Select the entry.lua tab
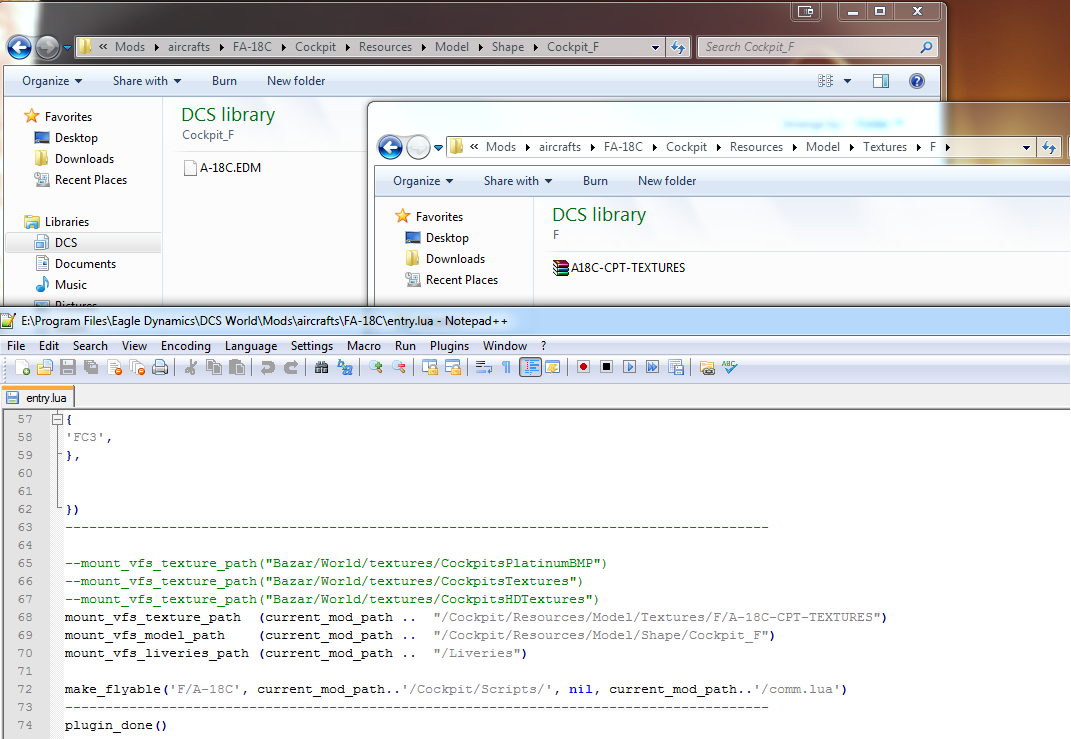This screenshot has width=1071, height=739. click(x=38, y=398)
